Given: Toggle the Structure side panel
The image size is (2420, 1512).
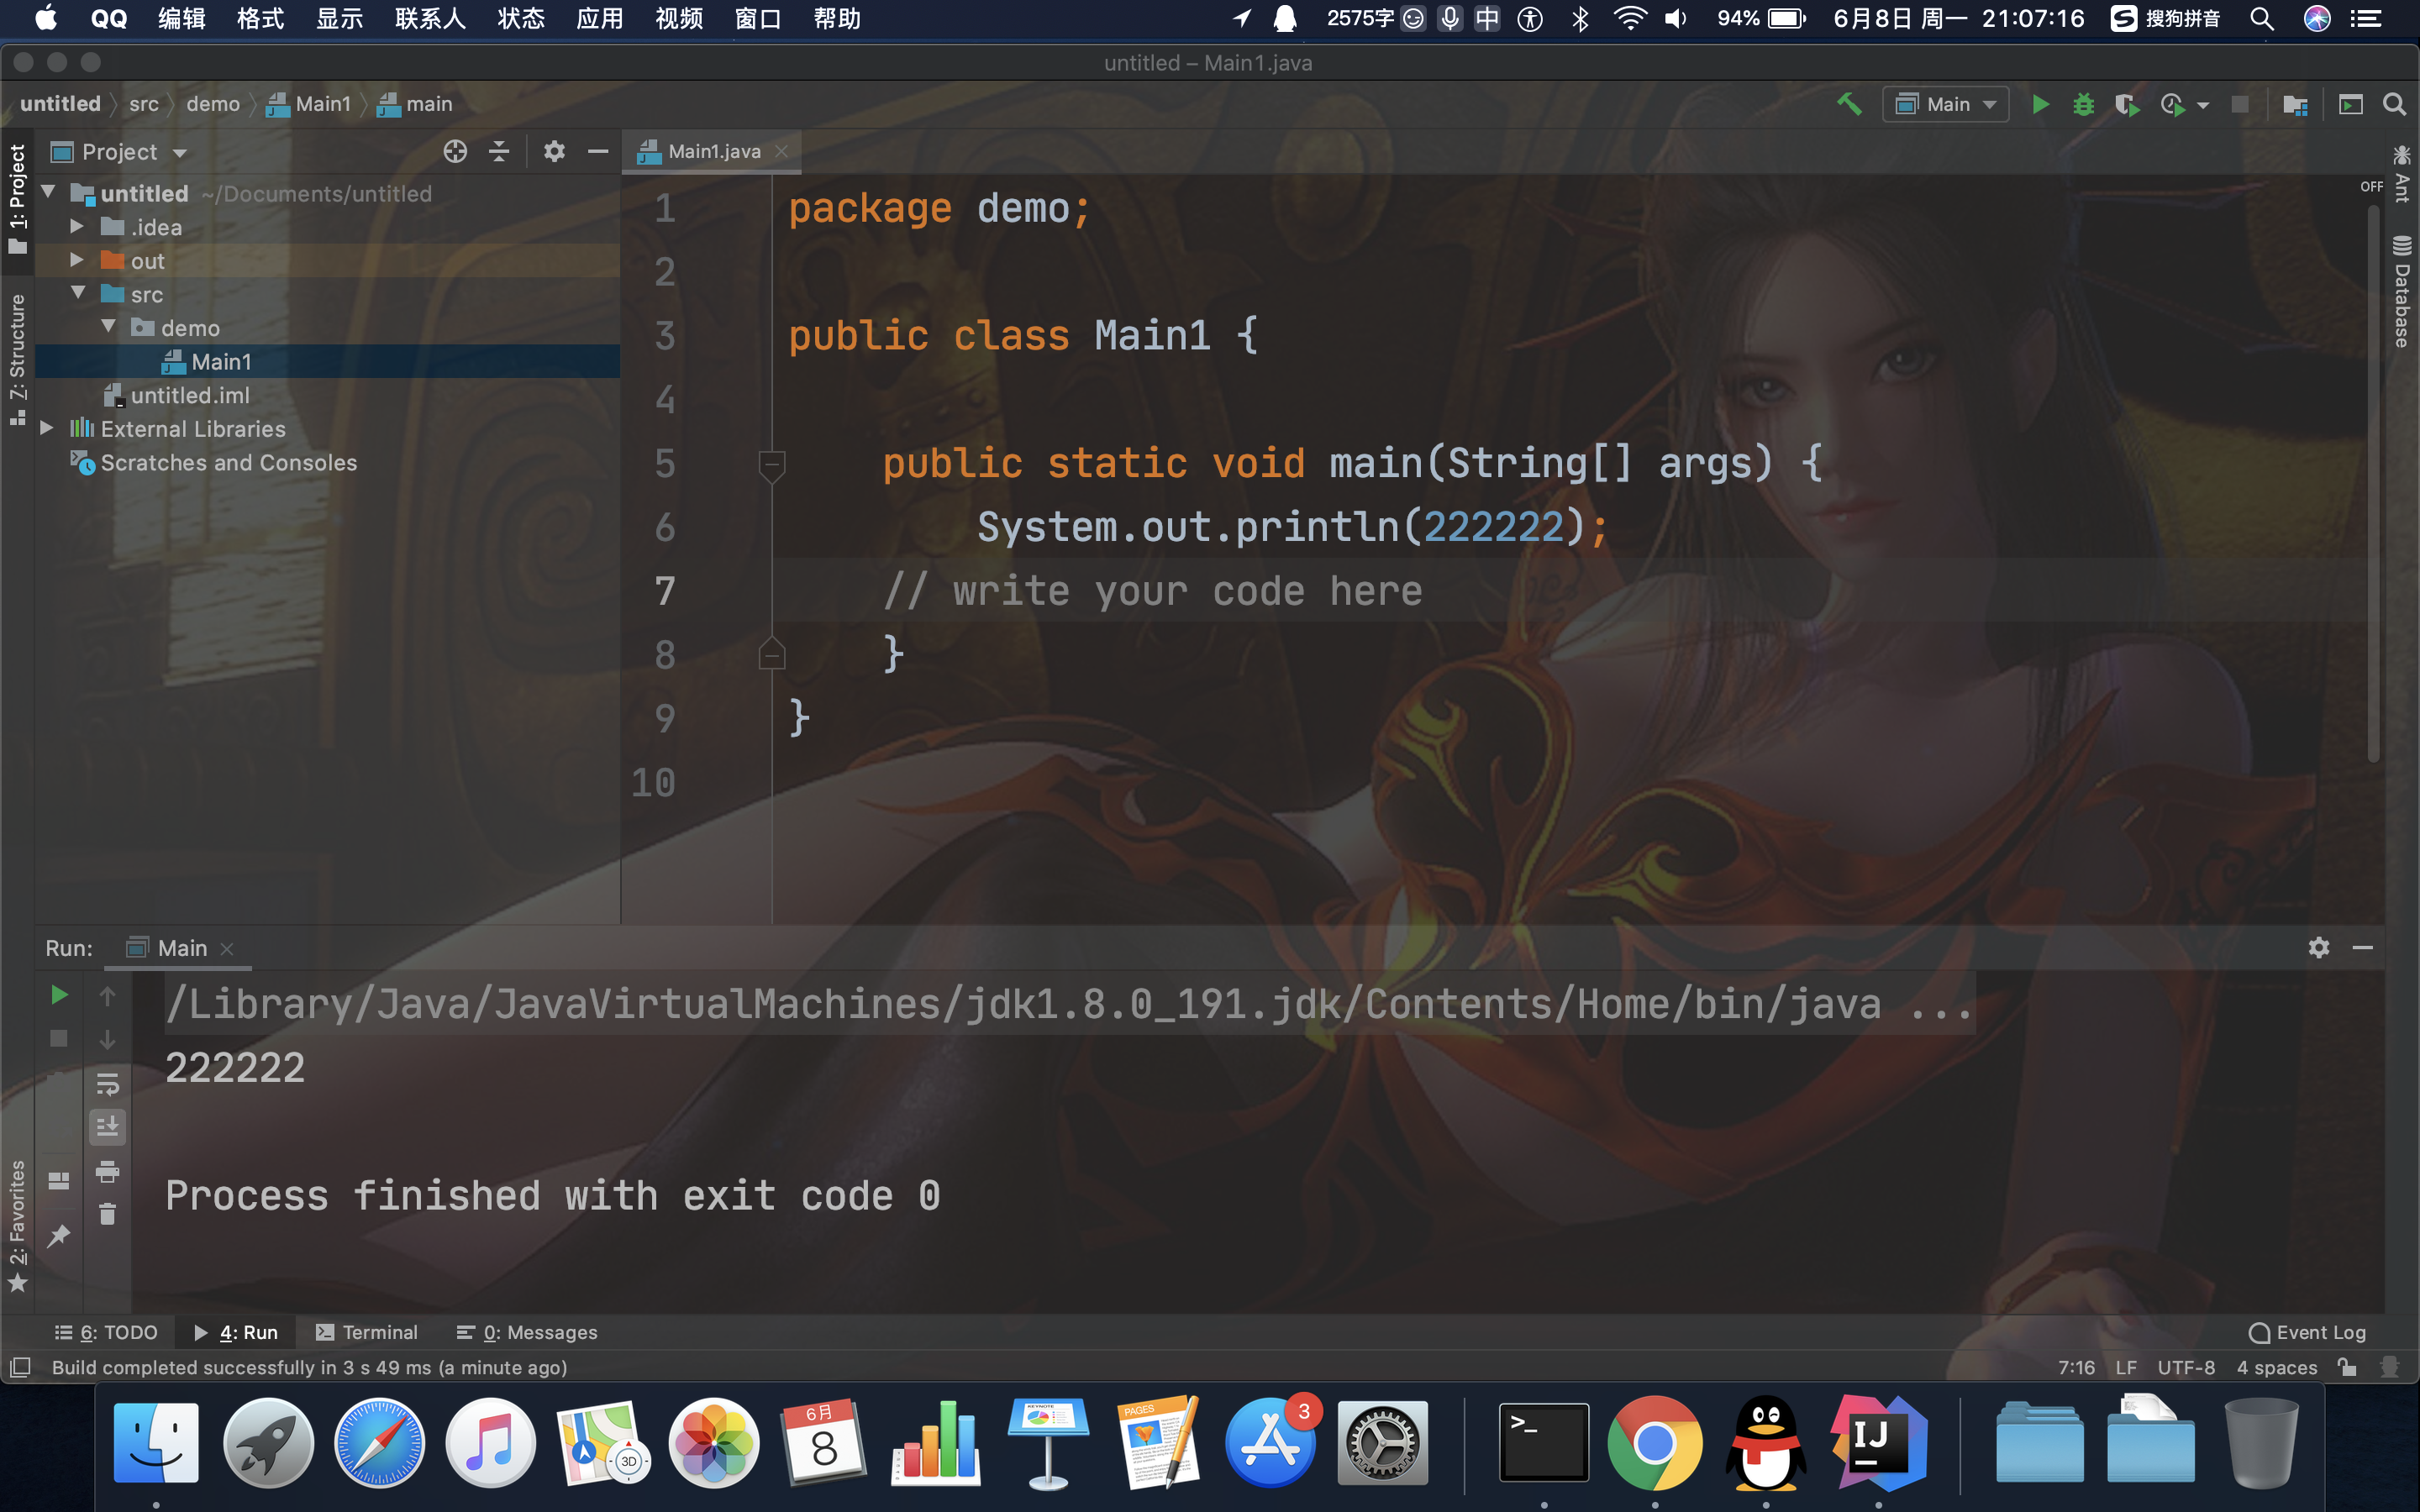Looking at the screenshot, I should 17,359.
